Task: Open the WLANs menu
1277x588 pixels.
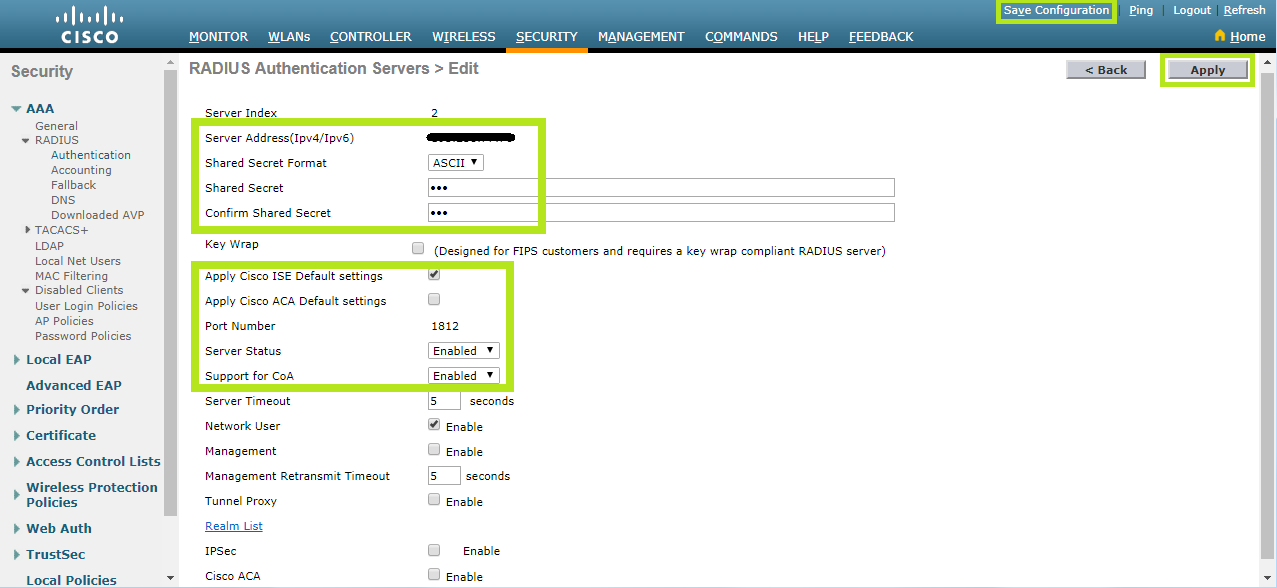Action: pos(289,37)
